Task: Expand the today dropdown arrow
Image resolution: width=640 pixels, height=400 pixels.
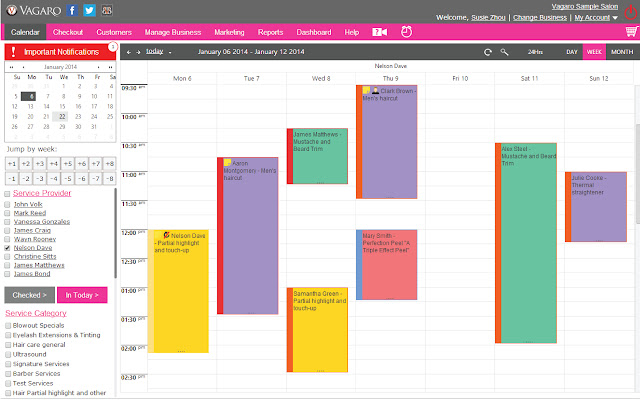Action: click(170, 52)
